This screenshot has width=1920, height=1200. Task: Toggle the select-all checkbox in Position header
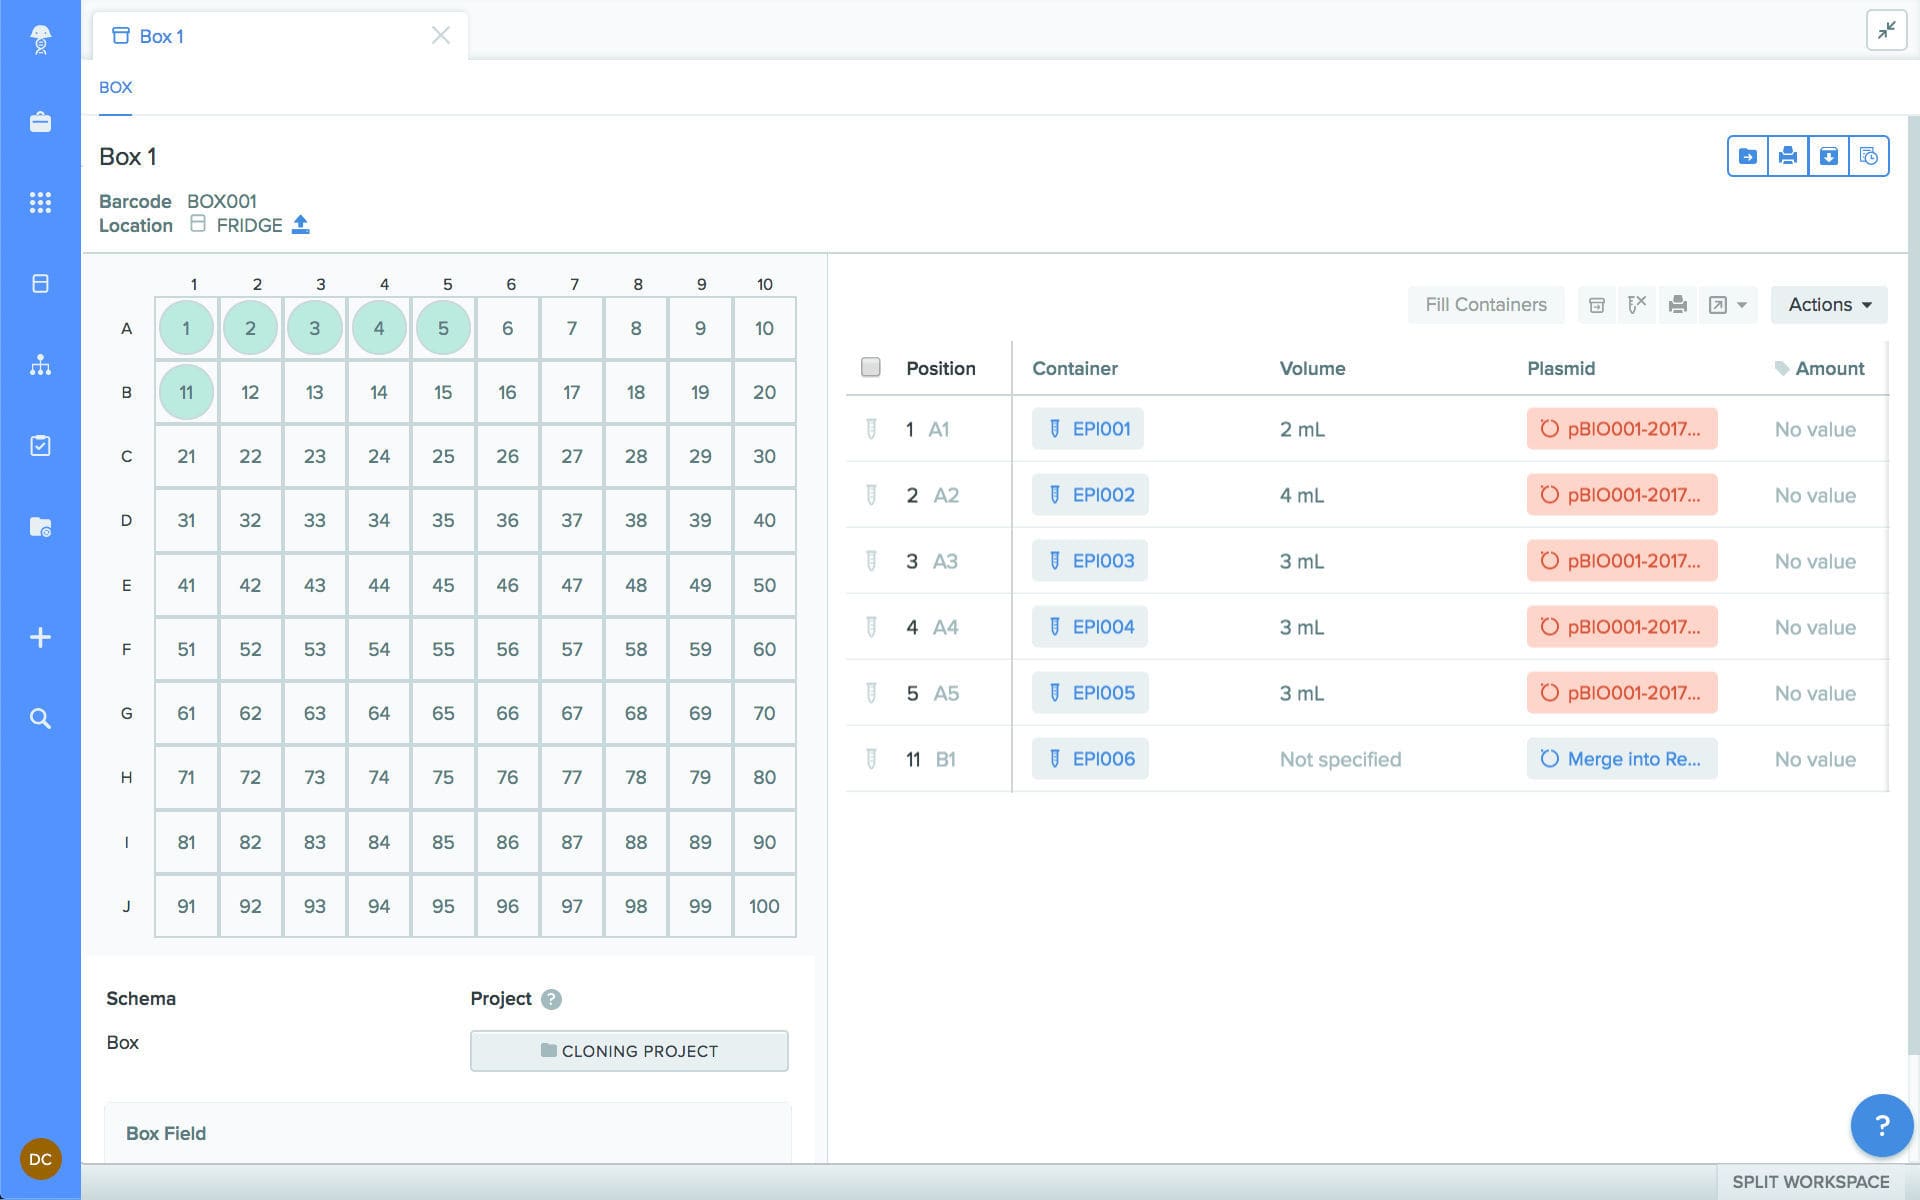coord(871,367)
